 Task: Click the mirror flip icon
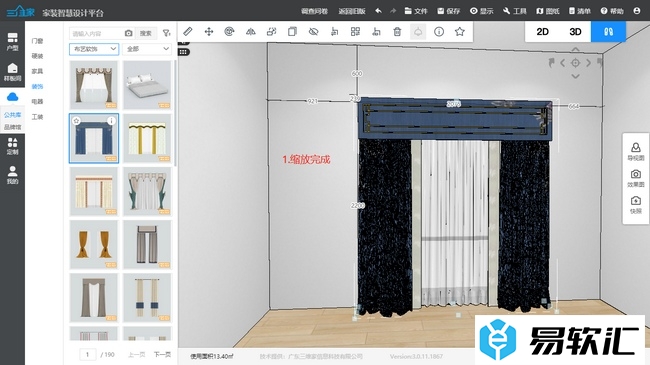coord(250,32)
